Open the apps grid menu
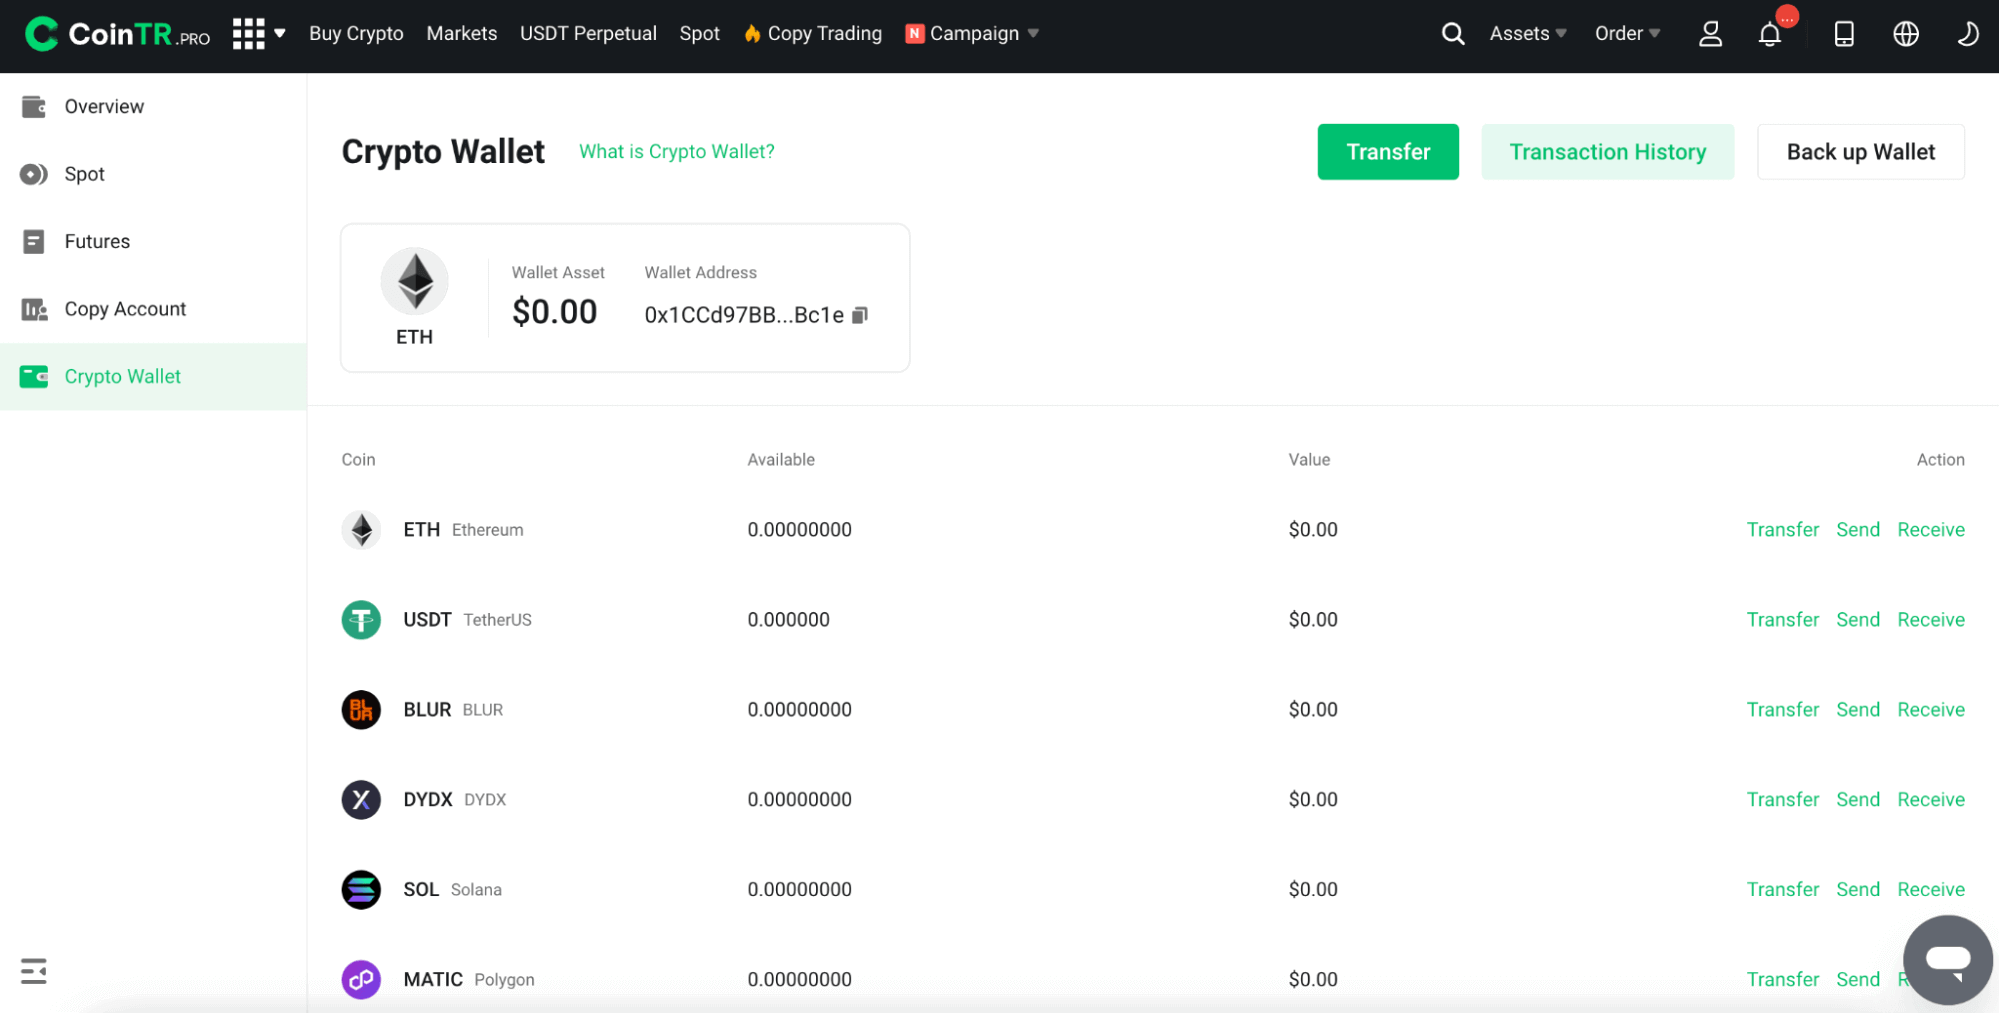Viewport: 1999px width, 1014px height. coord(258,34)
